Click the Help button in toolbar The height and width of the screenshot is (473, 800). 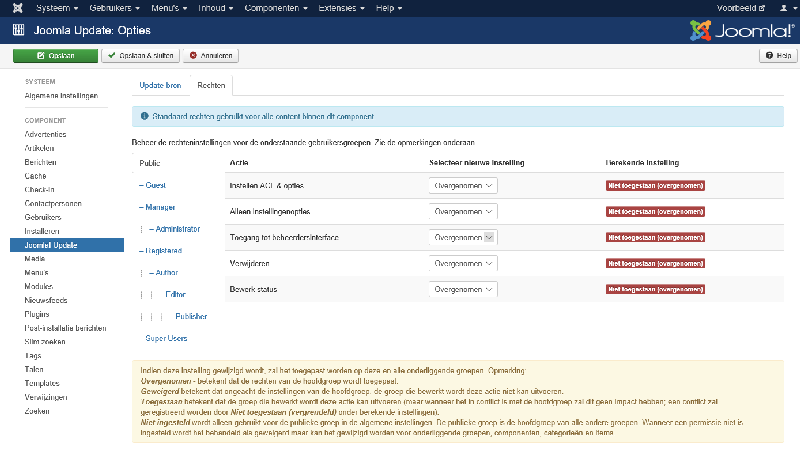pos(778,56)
